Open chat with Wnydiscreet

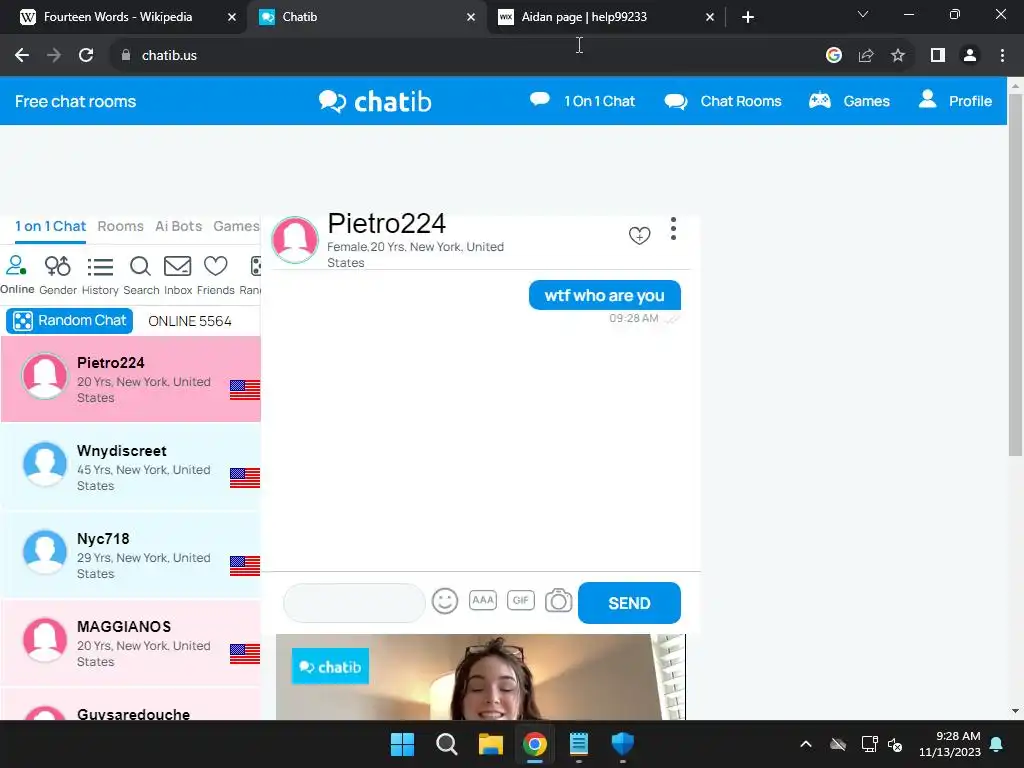pos(131,467)
